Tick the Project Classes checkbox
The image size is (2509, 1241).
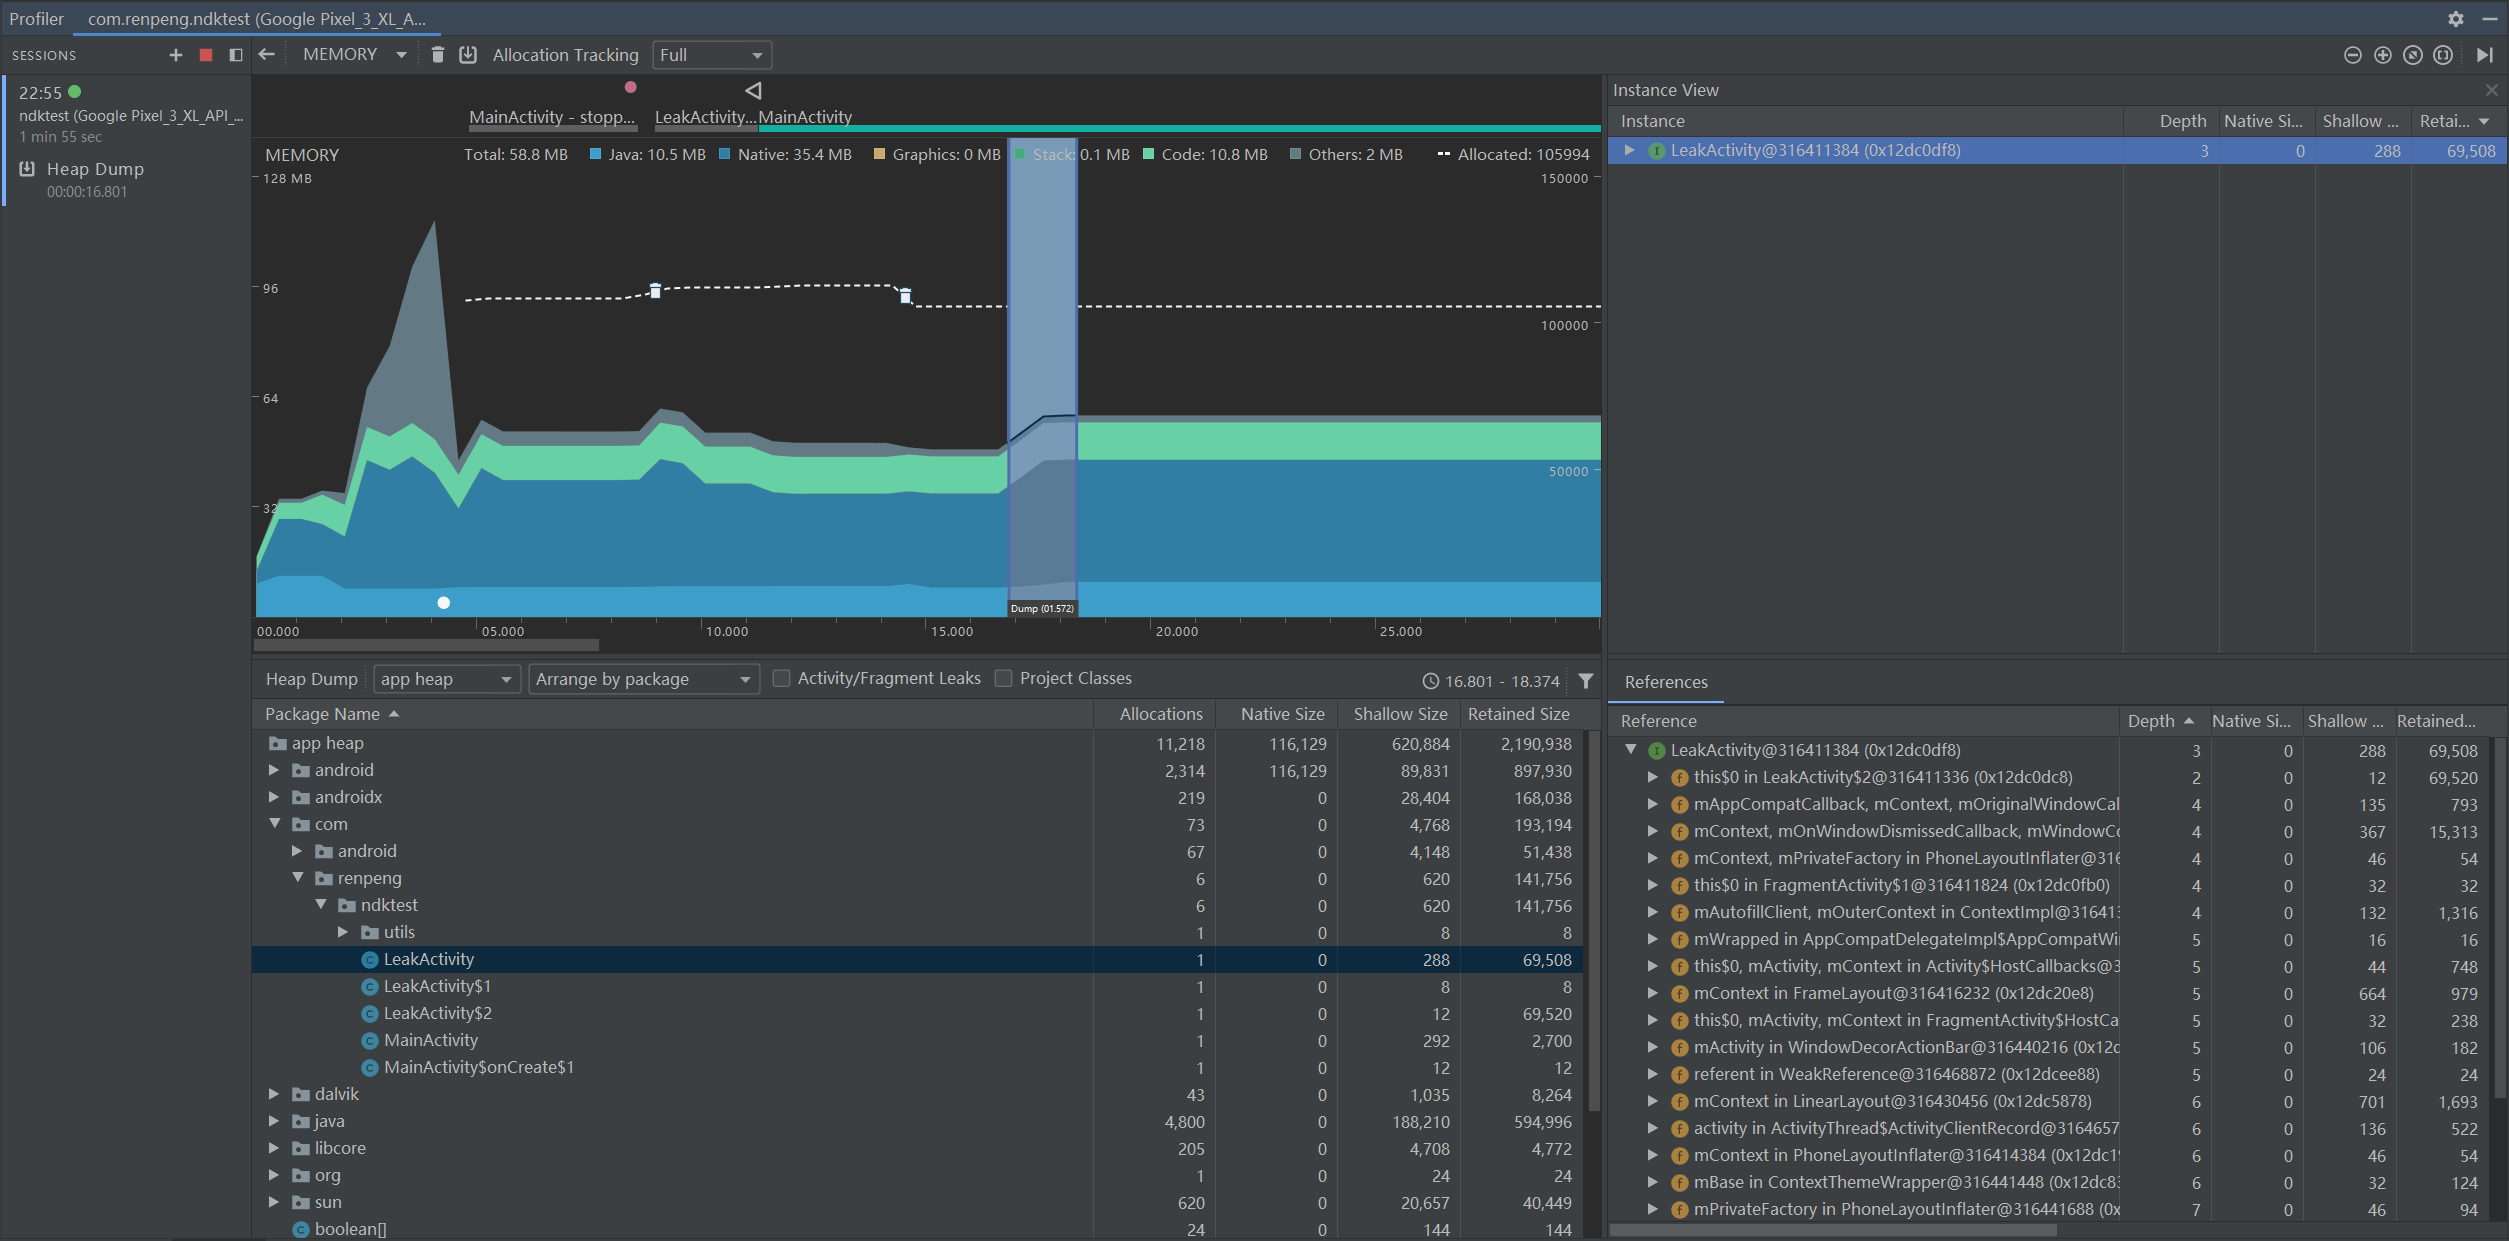click(1004, 678)
